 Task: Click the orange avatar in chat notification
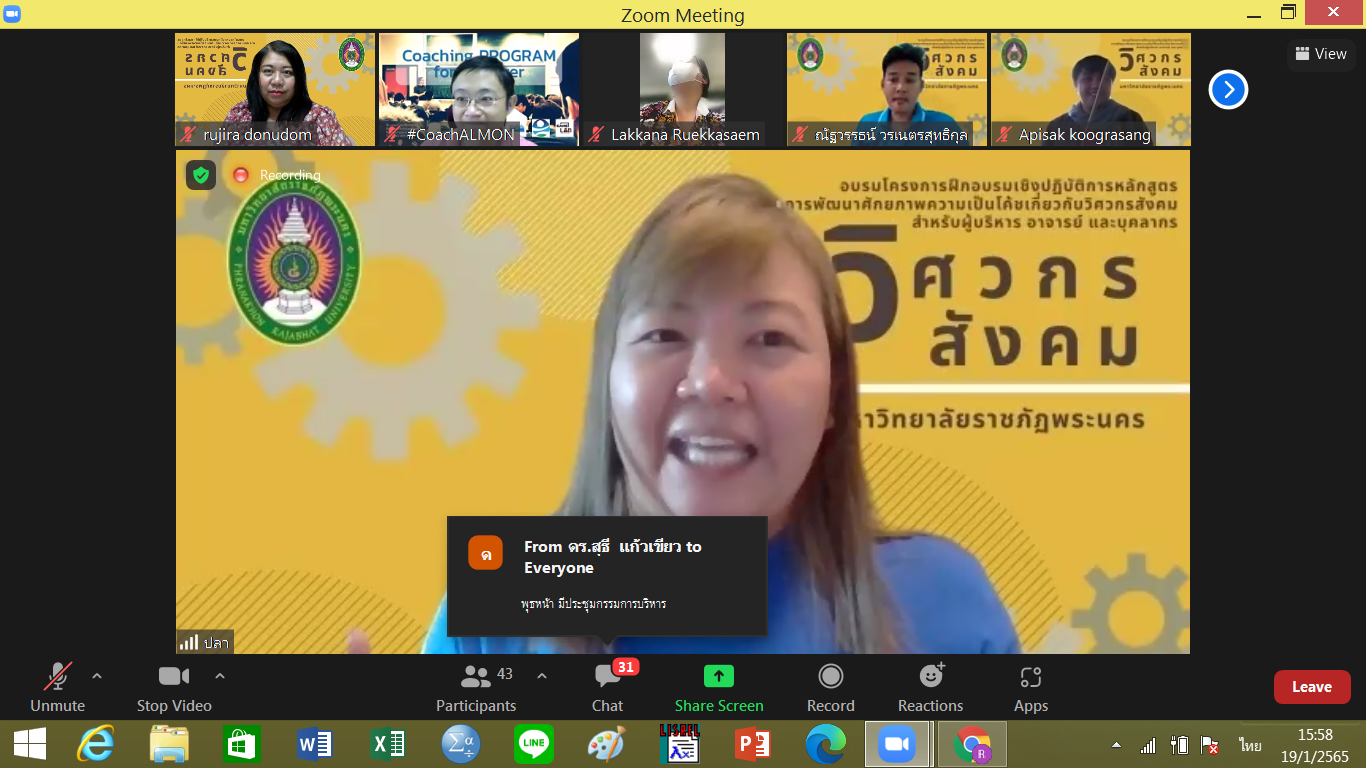tap(486, 553)
